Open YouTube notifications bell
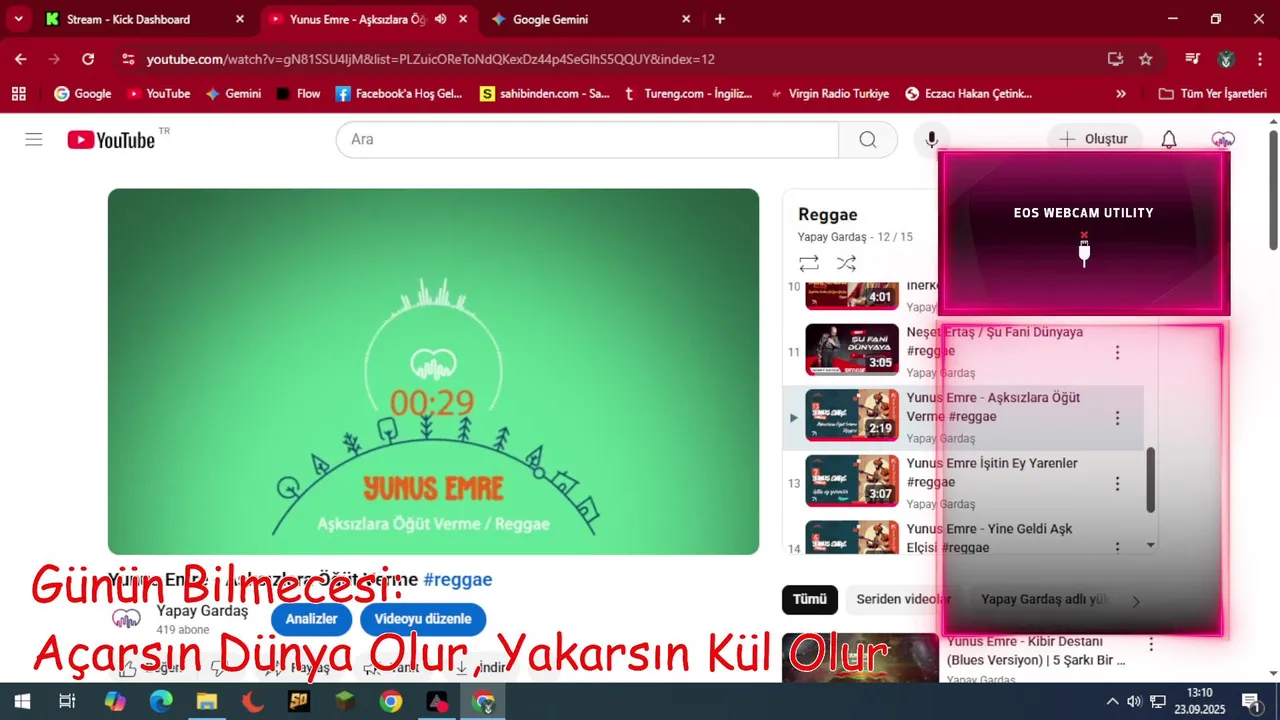Image resolution: width=1280 pixels, height=720 pixels. click(x=1169, y=139)
